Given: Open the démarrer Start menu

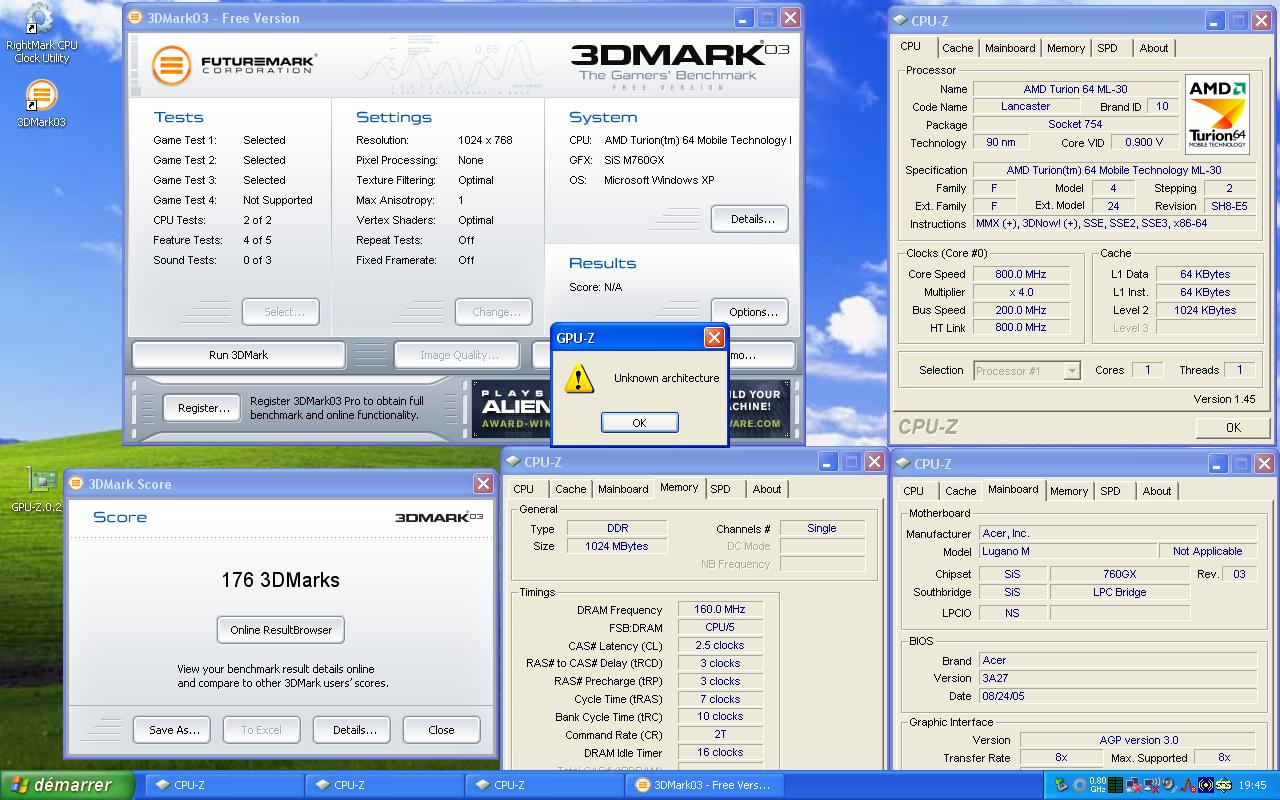Looking at the screenshot, I should [66, 785].
